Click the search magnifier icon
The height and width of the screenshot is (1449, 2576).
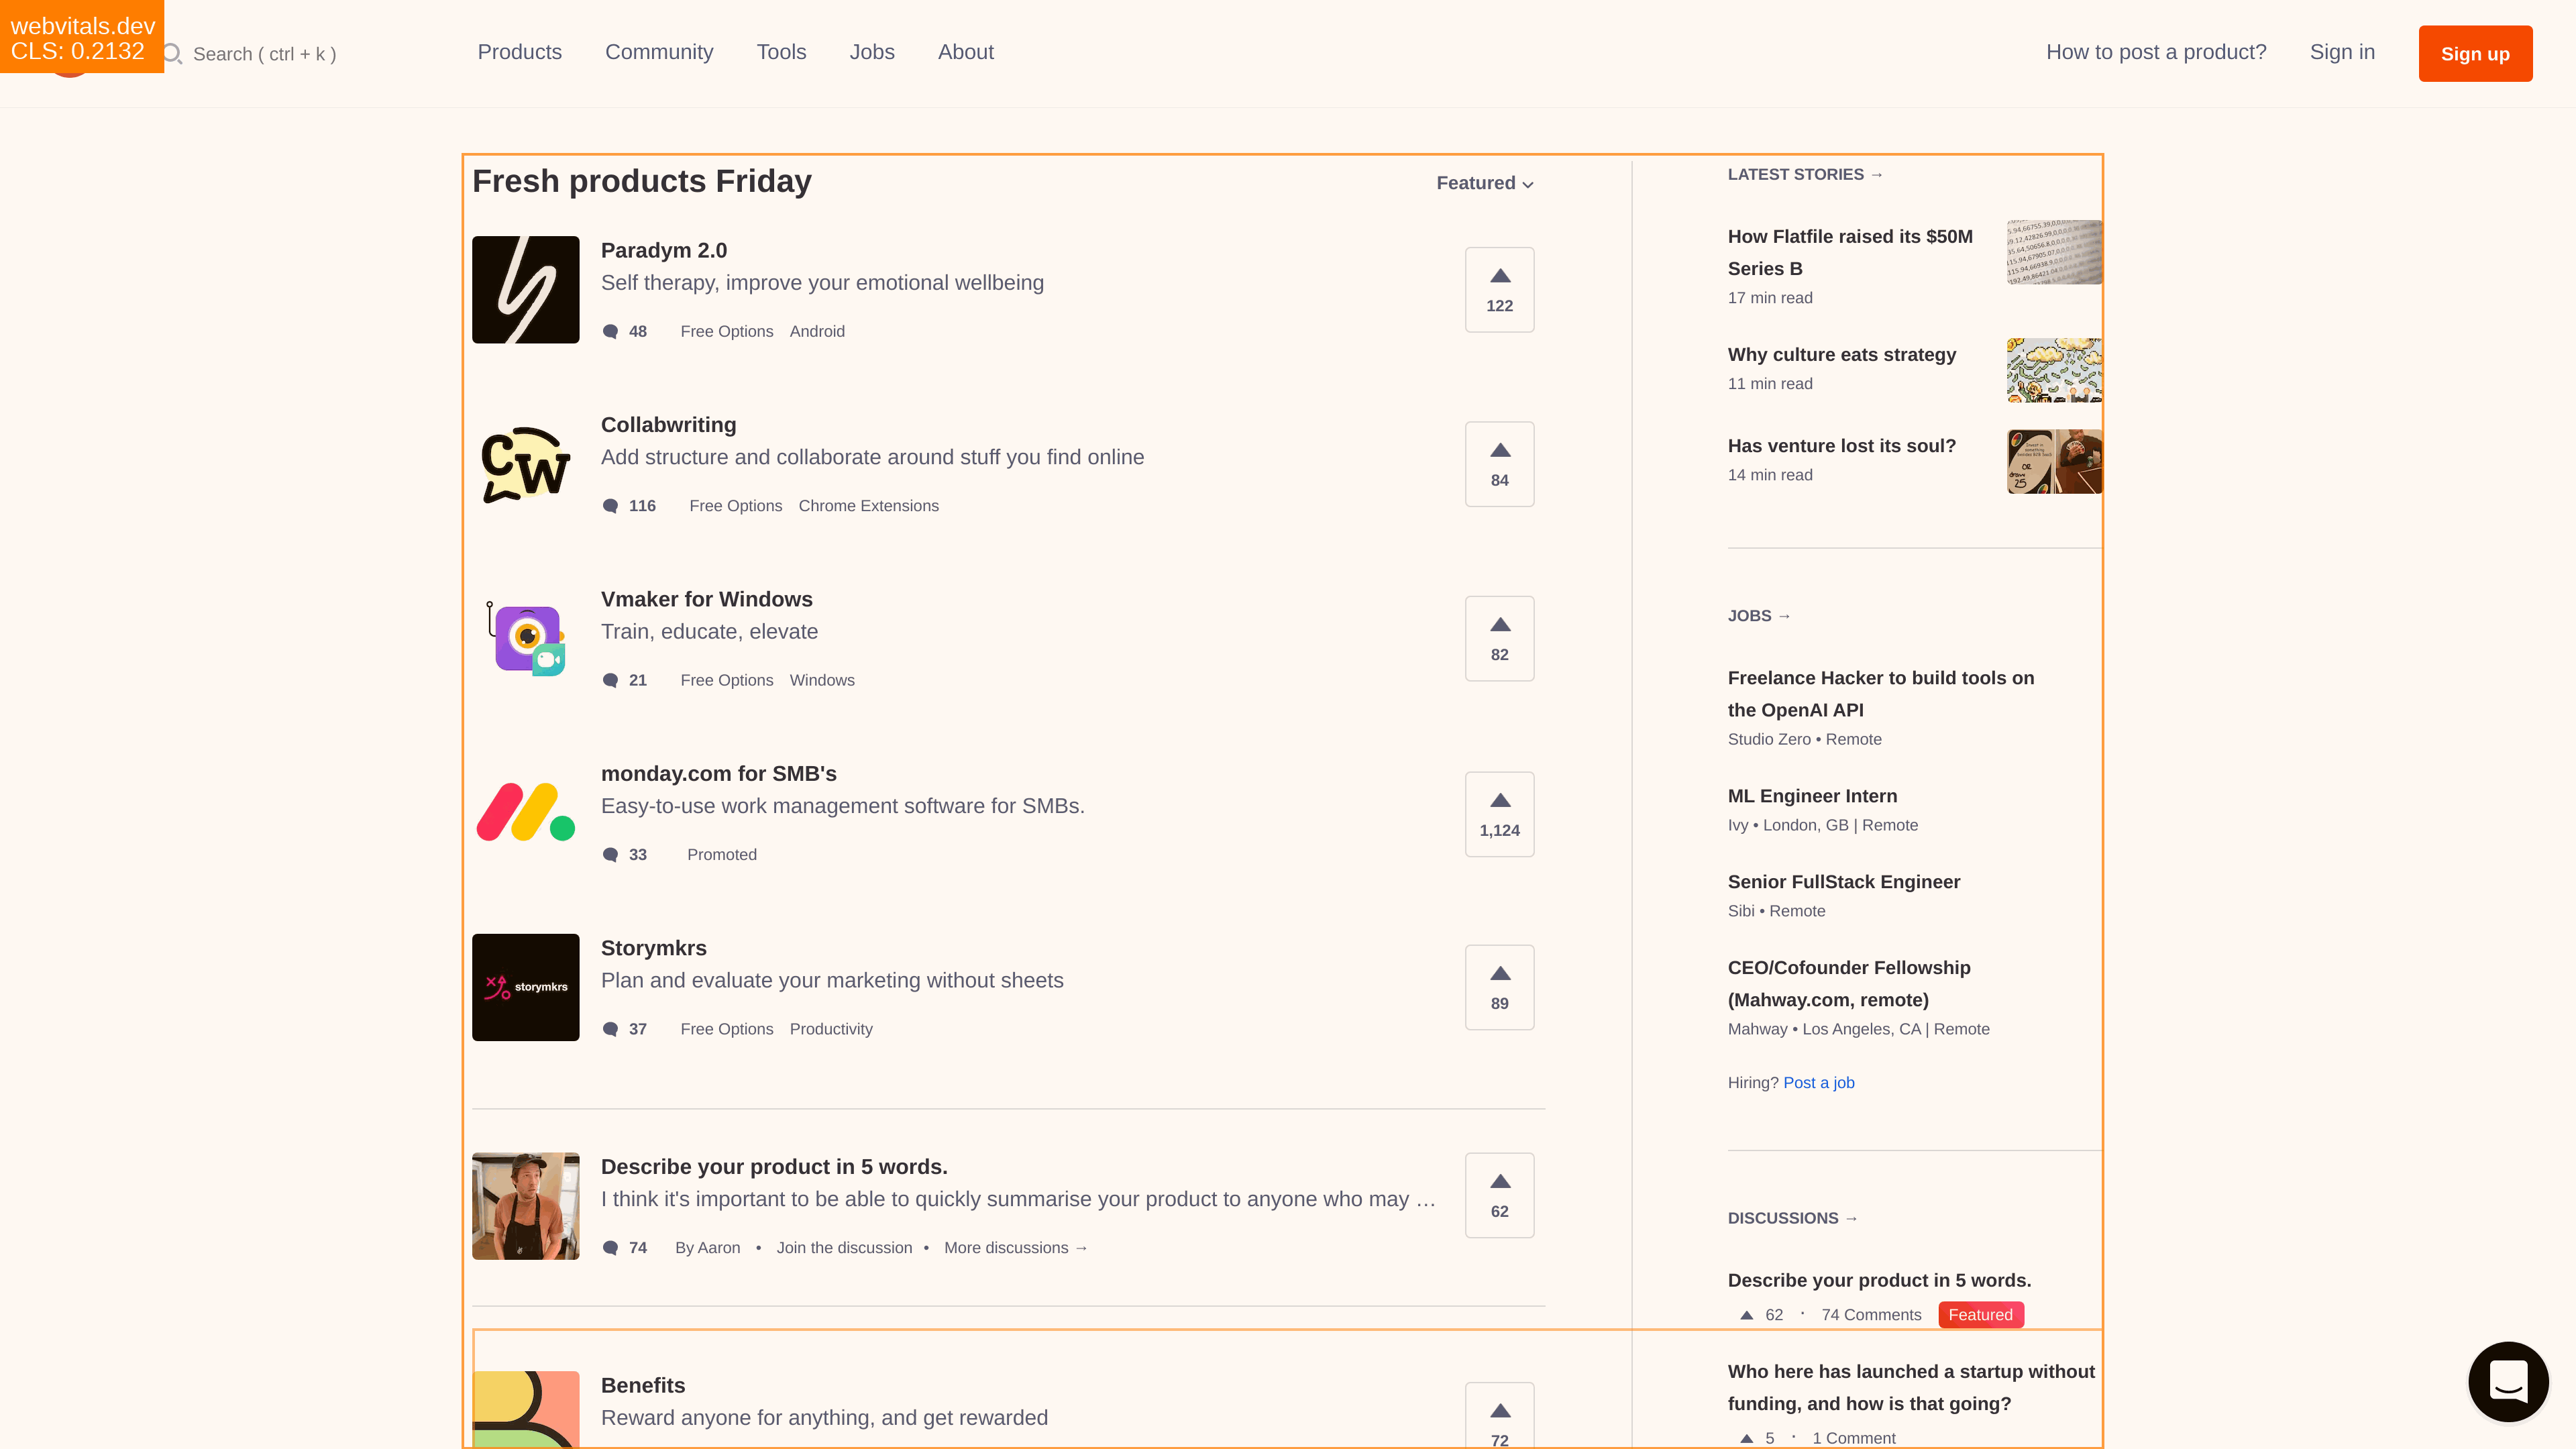click(172, 53)
